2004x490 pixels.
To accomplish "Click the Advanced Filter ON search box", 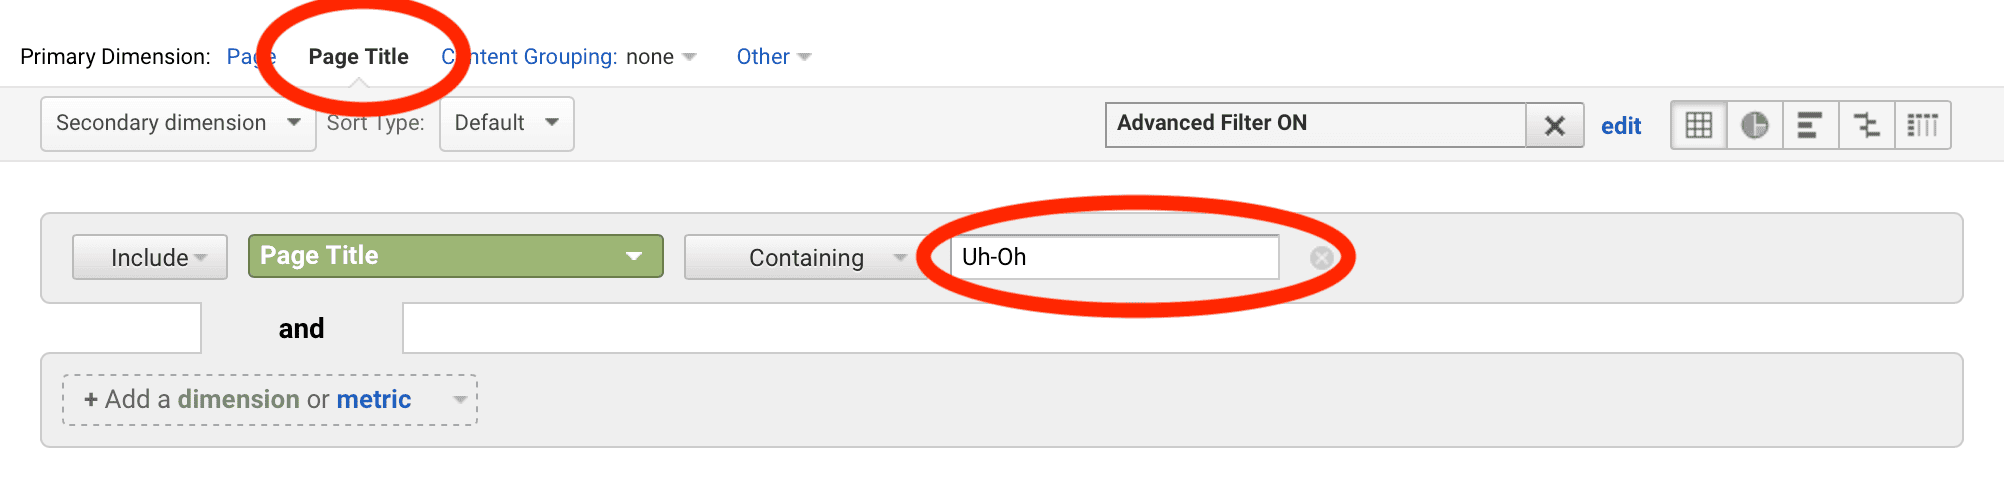I will click(x=1316, y=125).
